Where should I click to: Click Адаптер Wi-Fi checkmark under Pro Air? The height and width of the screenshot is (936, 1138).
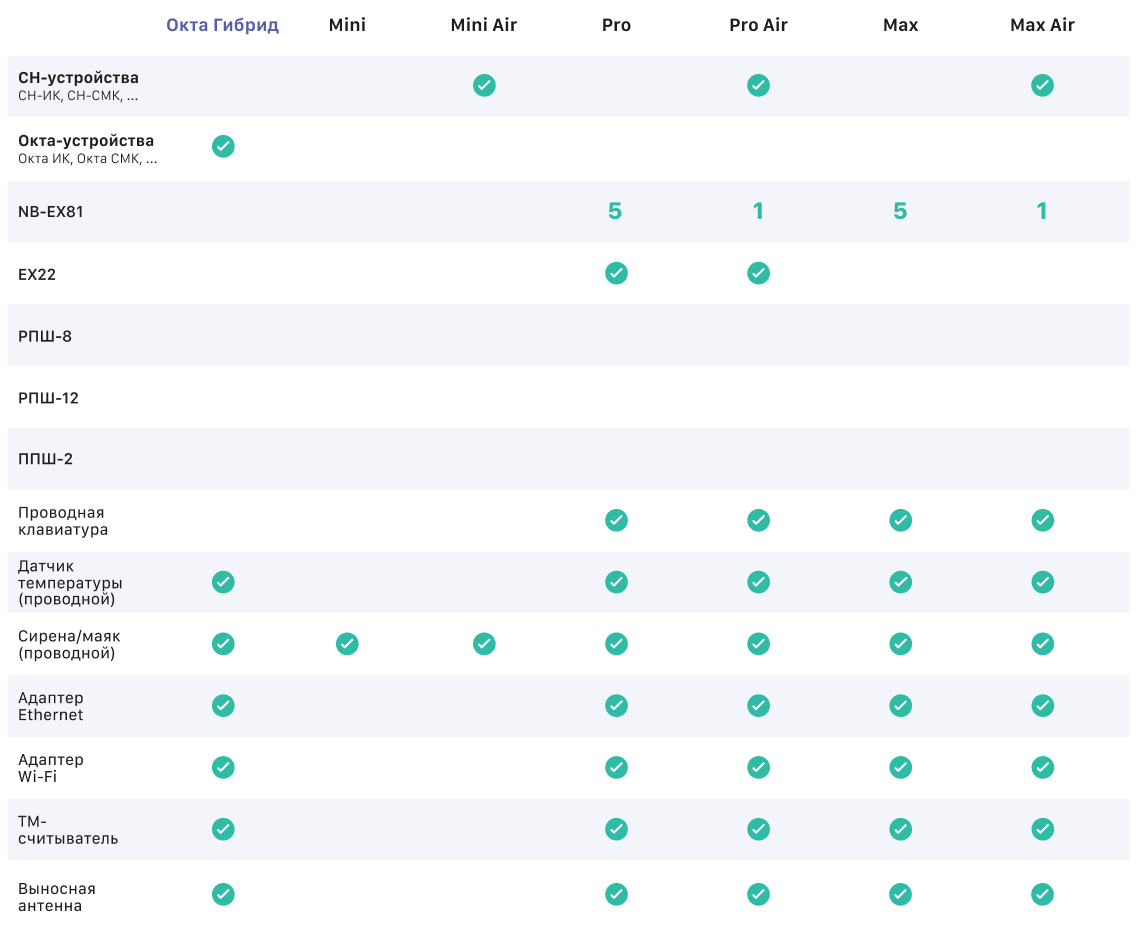click(x=758, y=768)
